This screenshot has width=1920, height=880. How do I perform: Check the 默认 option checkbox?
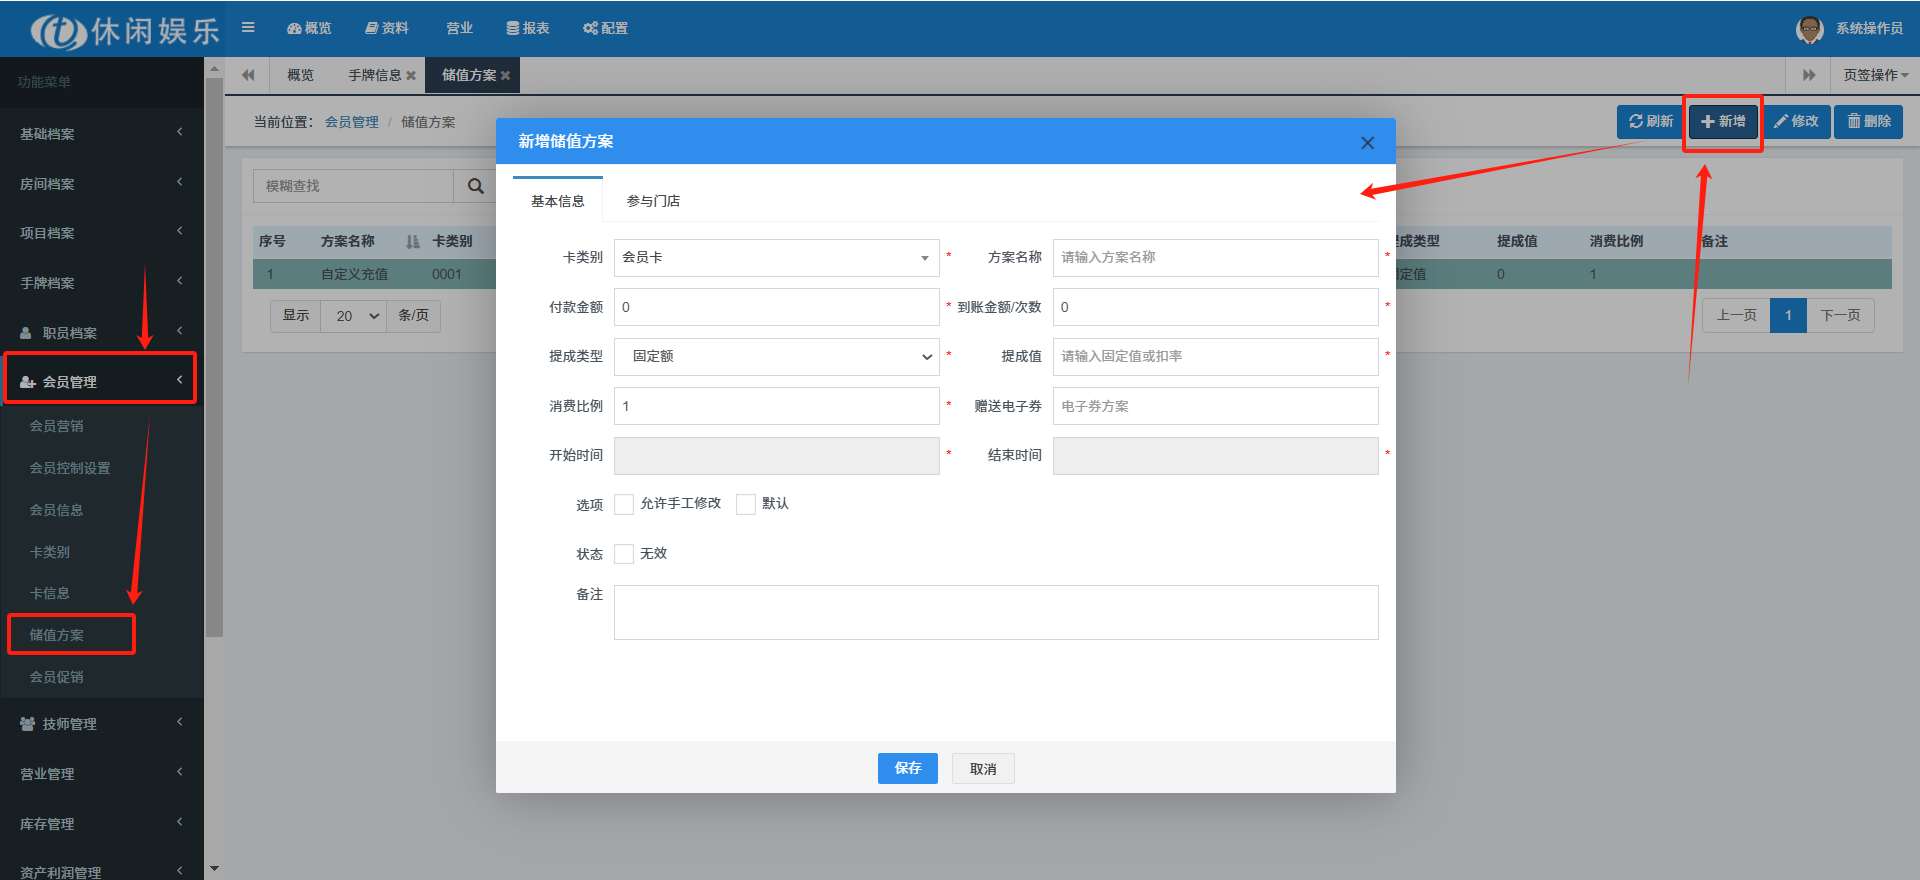tap(746, 504)
